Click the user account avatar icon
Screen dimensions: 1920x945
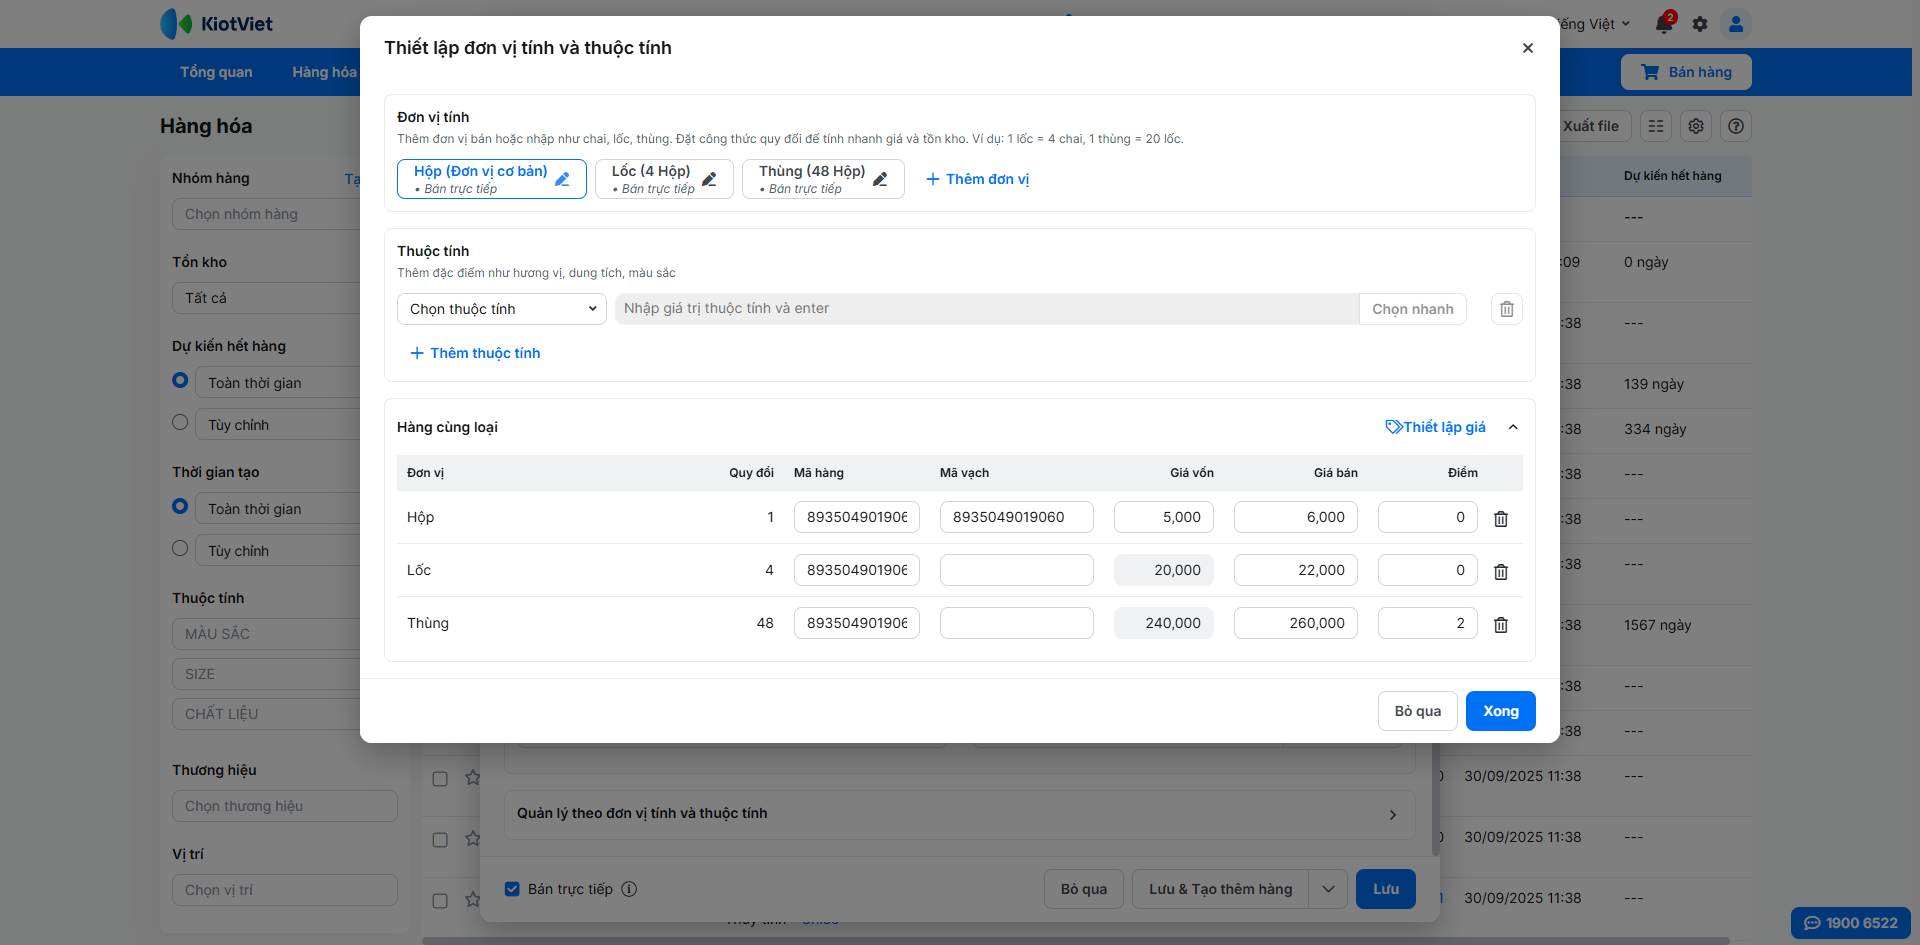1736,24
